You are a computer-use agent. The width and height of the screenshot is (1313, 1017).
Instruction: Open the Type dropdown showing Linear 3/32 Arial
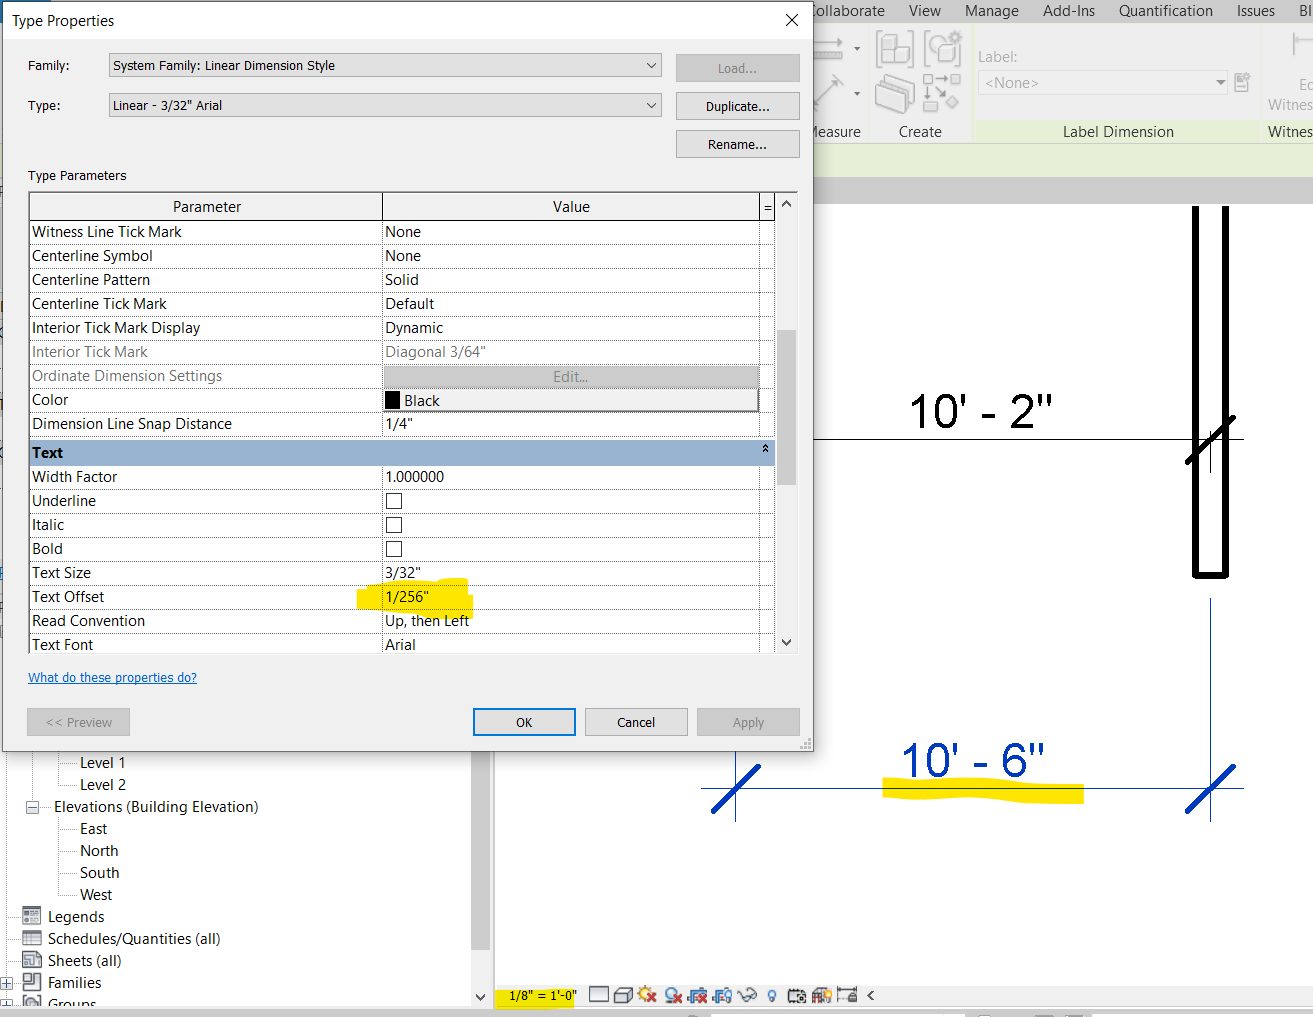[651, 105]
